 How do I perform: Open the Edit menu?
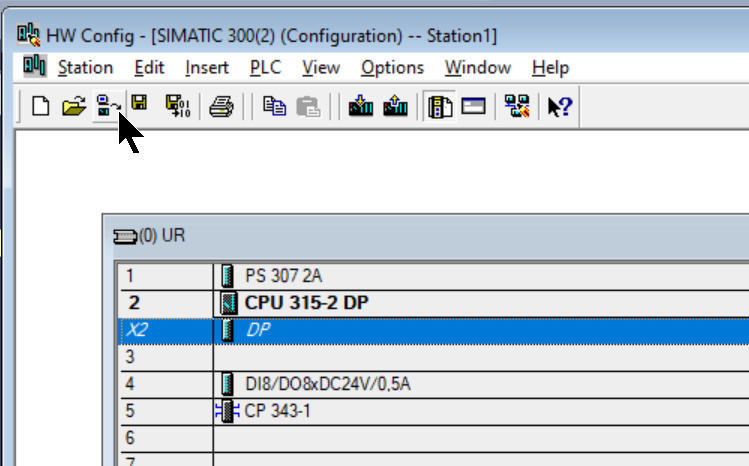(x=150, y=67)
